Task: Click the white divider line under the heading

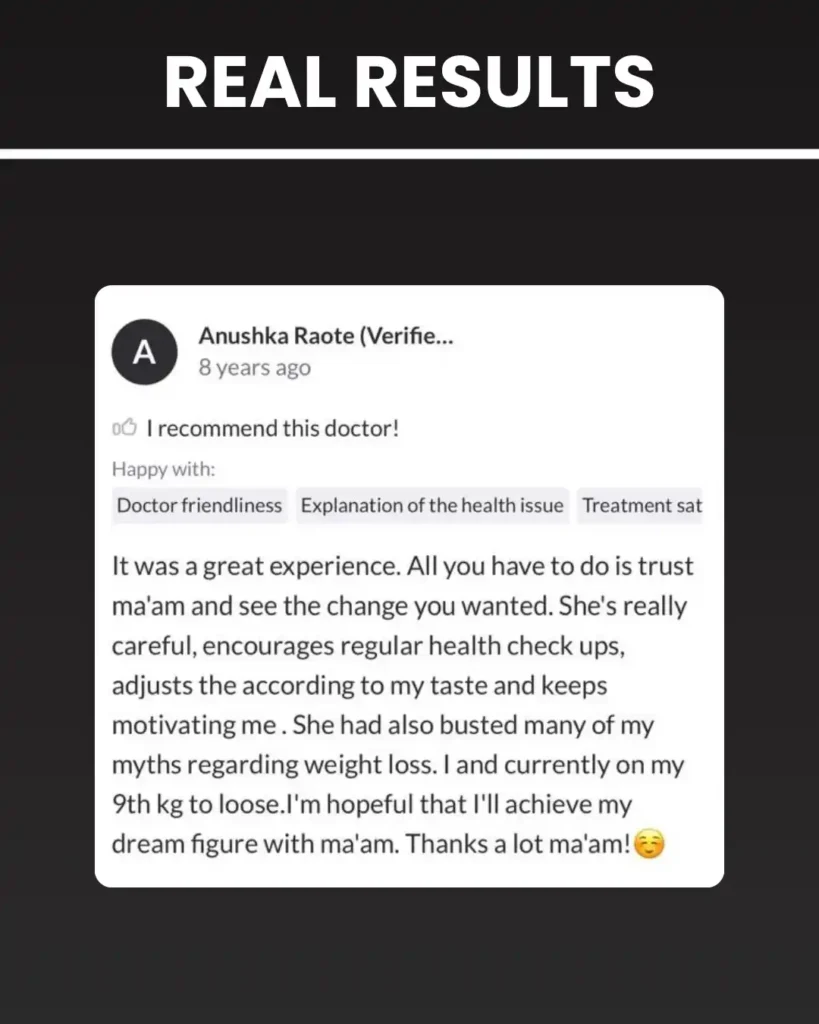Action: [409, 153]
